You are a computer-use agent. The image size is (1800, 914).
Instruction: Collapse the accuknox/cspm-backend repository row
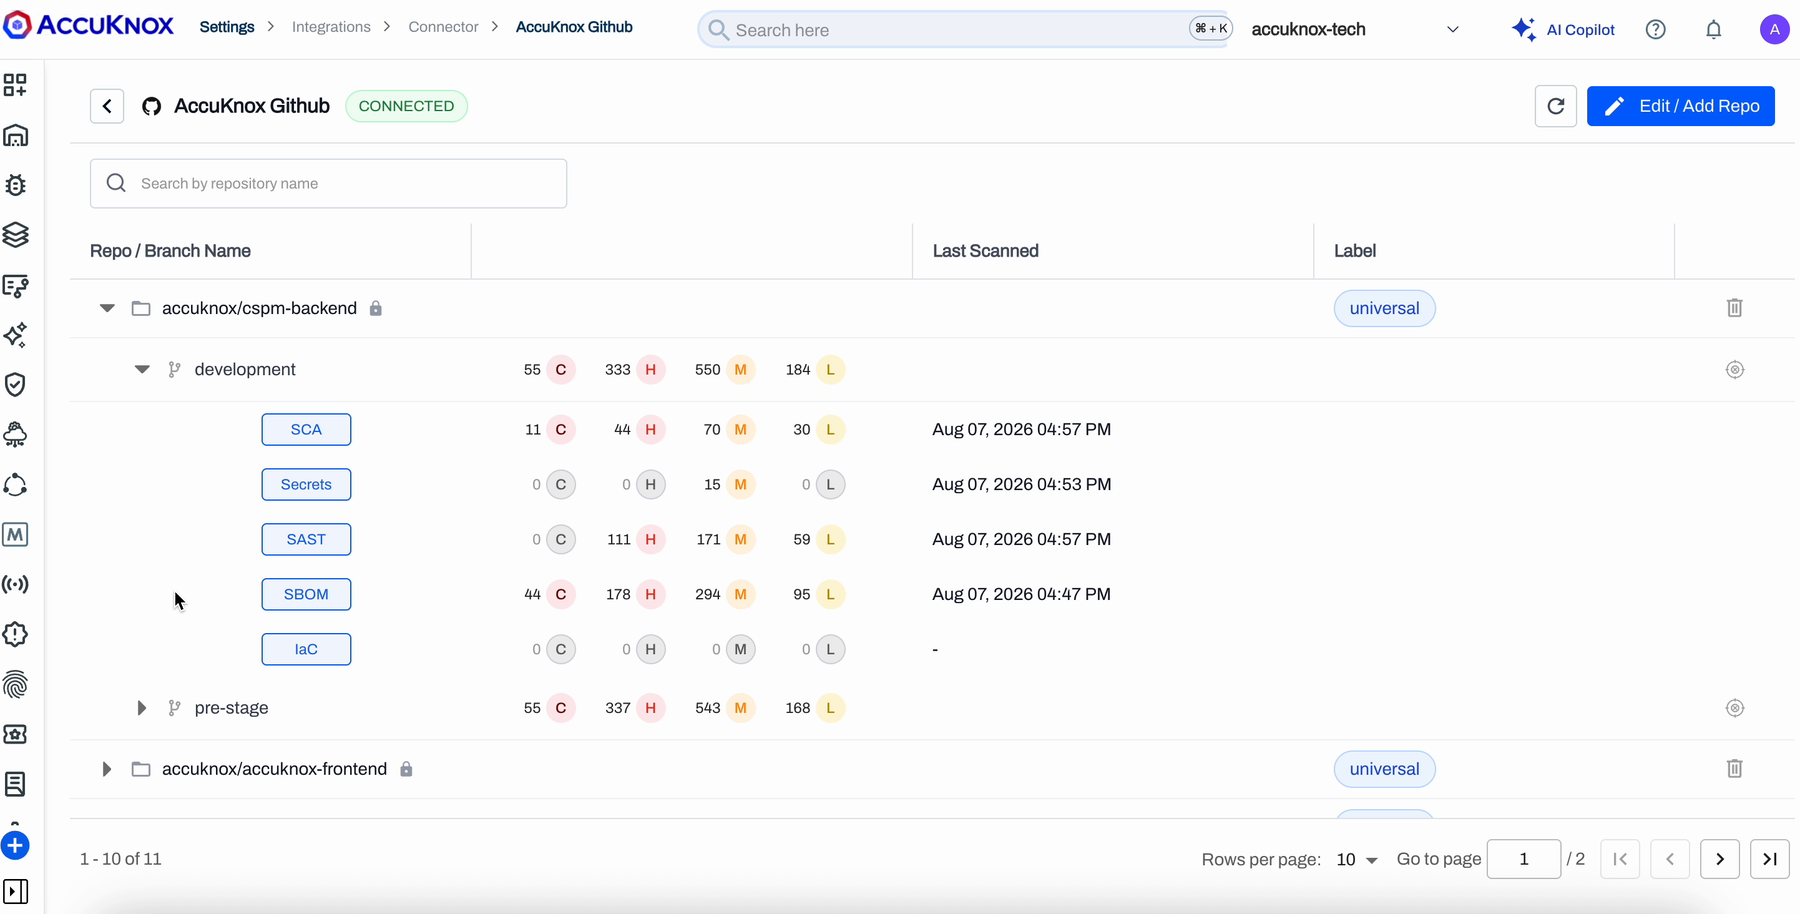(x=107, y=308)
